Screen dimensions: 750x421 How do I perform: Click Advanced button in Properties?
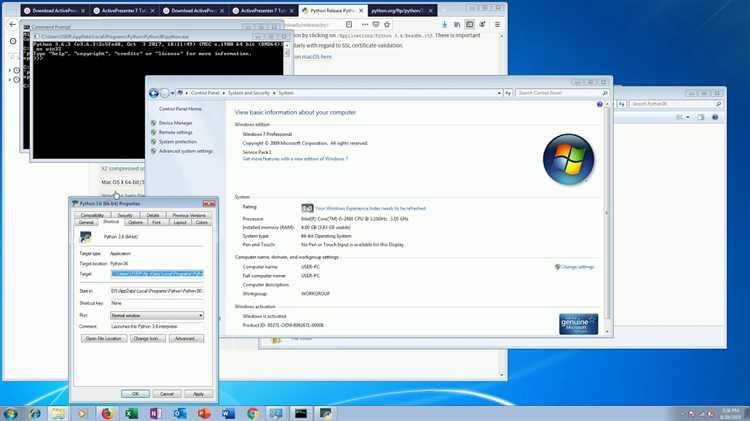click(186, 338)
